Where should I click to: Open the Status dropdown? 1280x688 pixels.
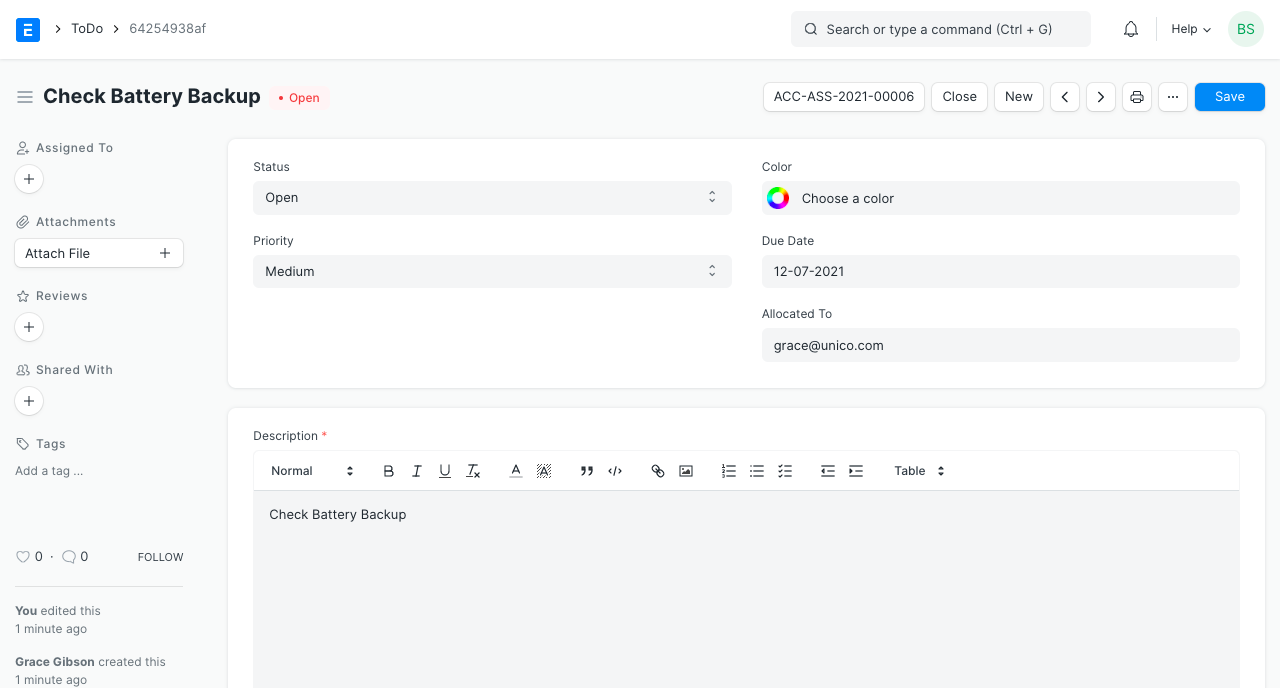click(492, 198)
